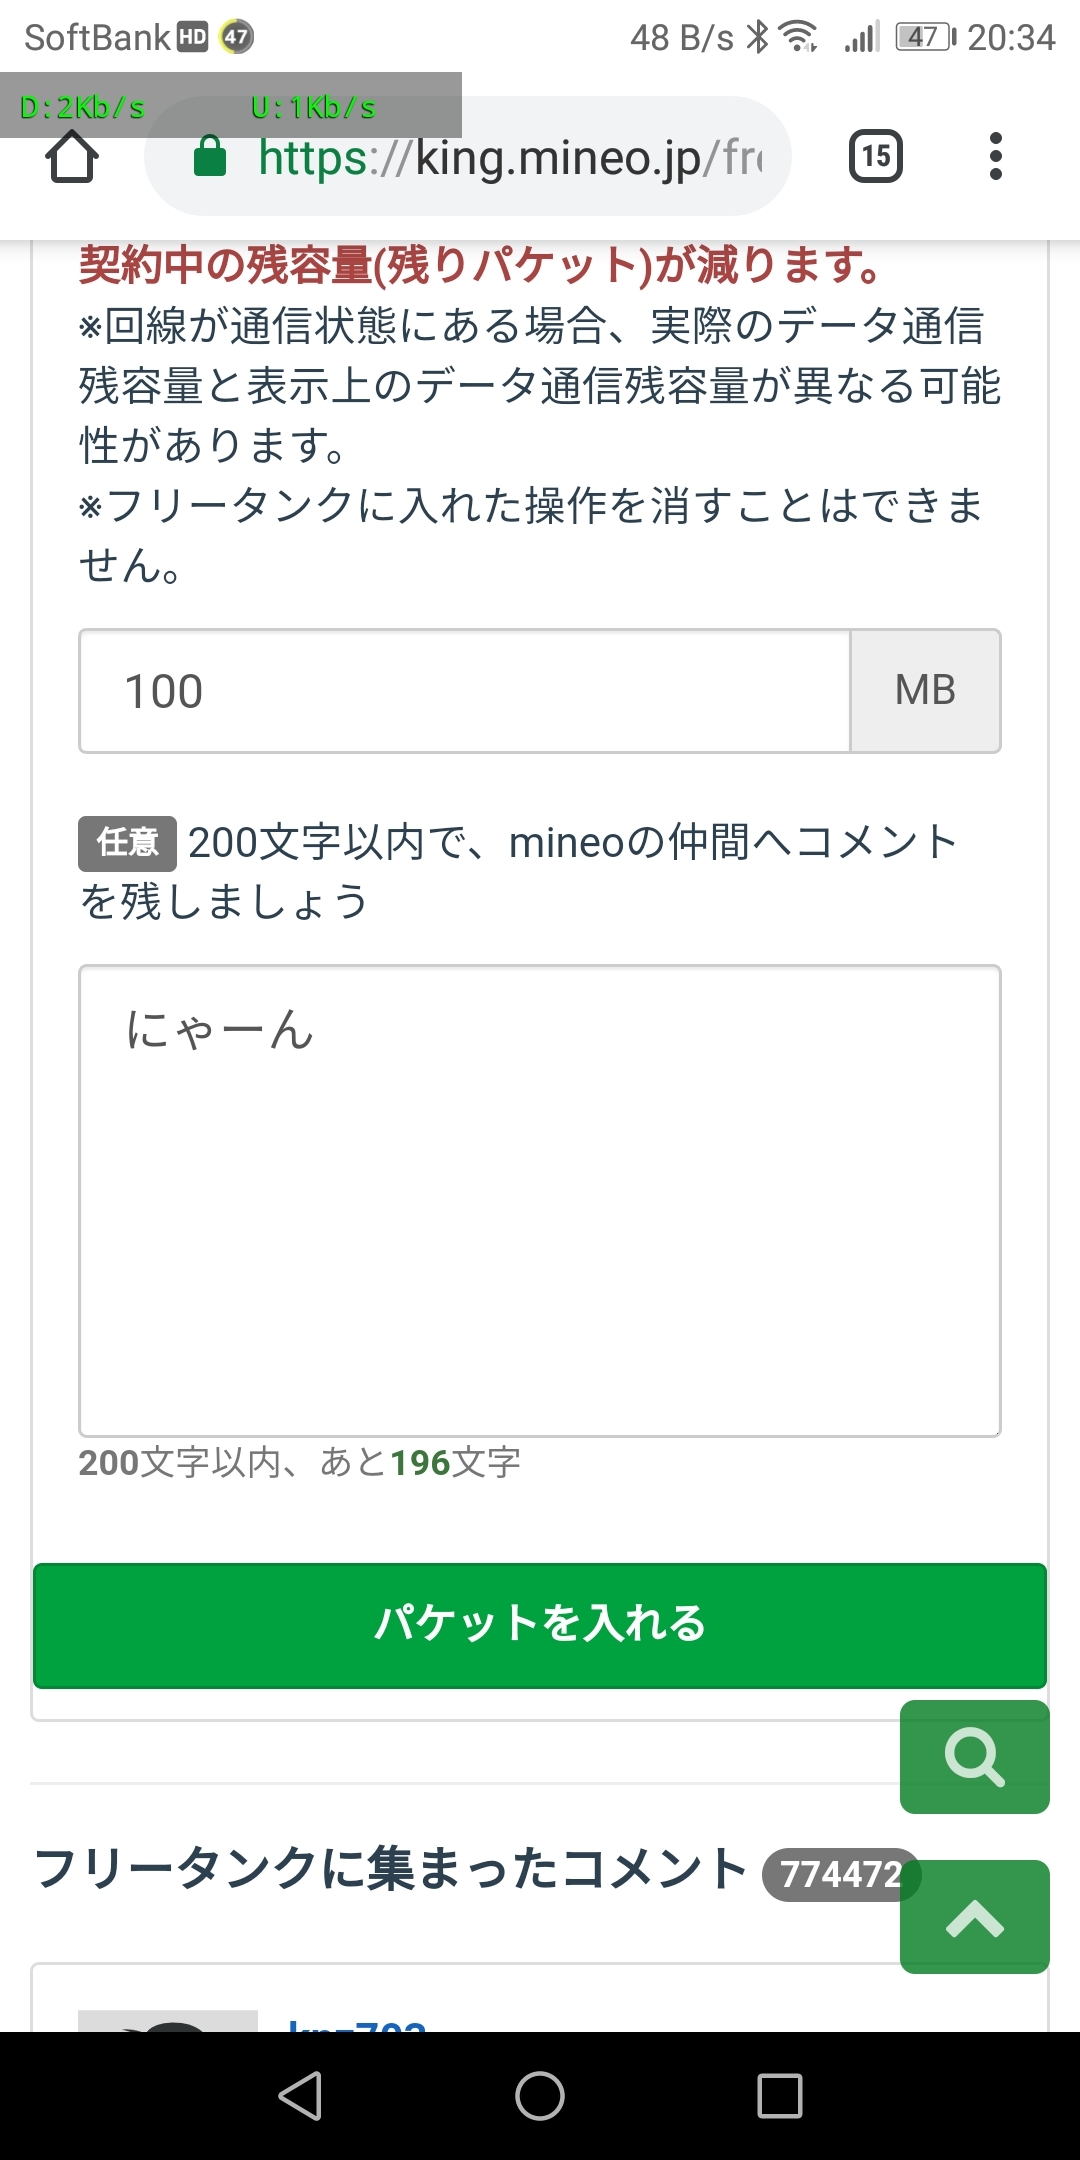Viewport: 1080px width, 2160px height.
Task: Tap the Chrome home icon
Action: 72,157
